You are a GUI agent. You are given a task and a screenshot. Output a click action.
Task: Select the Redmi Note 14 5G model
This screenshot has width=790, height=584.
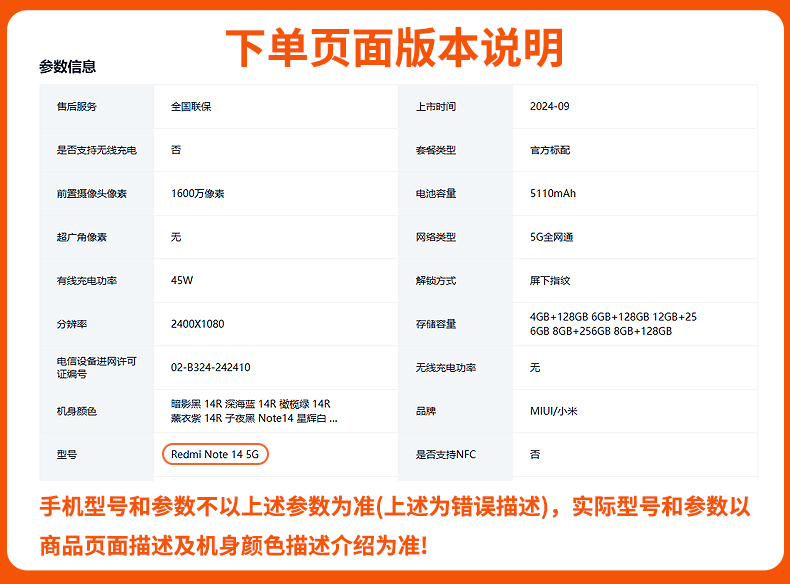[x=215, y=454]
